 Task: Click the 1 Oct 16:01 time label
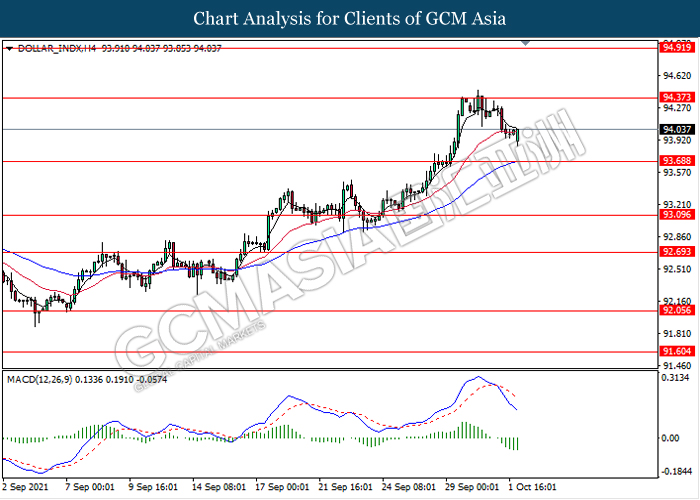(x=532, y=487)
